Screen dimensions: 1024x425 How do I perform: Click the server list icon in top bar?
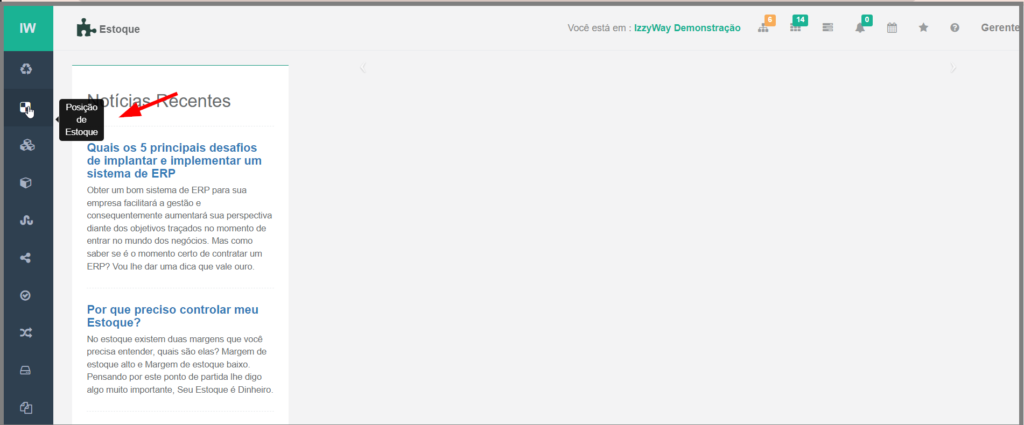828,28
